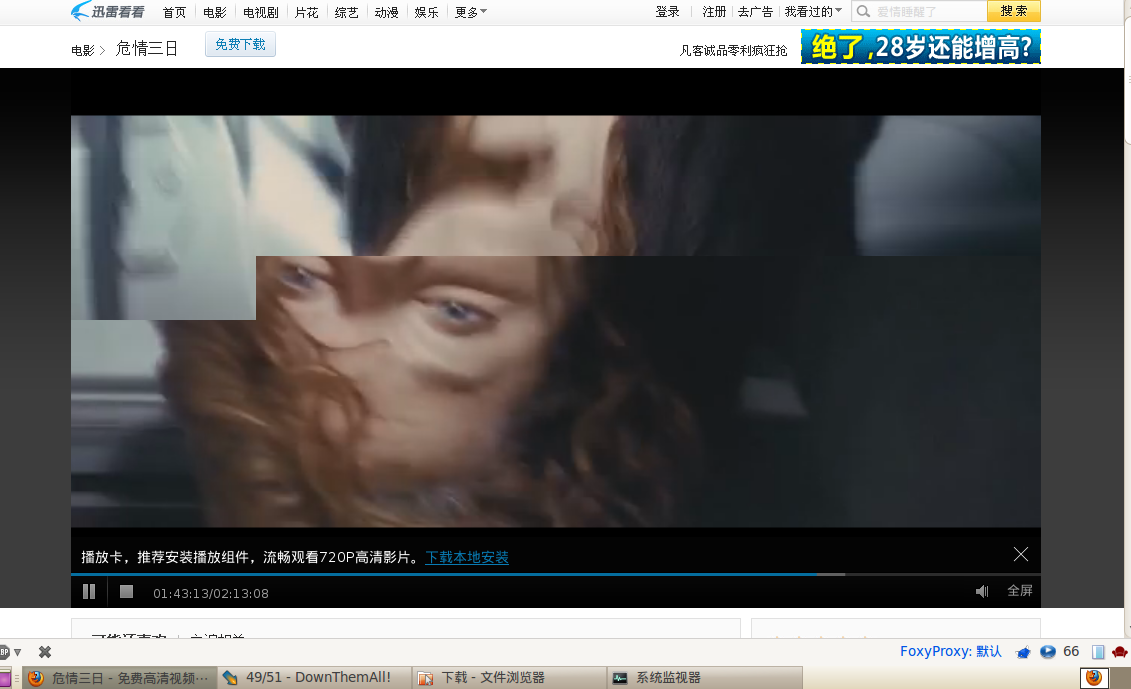Open the 电影 navigation item

pyautogui.click(x=214, y=12)
